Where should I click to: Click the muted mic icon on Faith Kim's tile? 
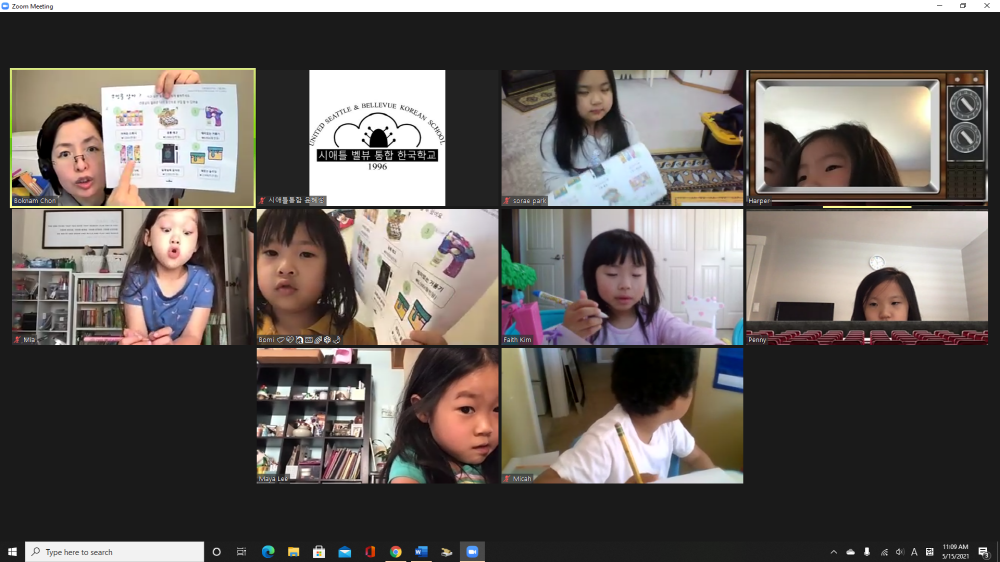[x=506, y=340]
